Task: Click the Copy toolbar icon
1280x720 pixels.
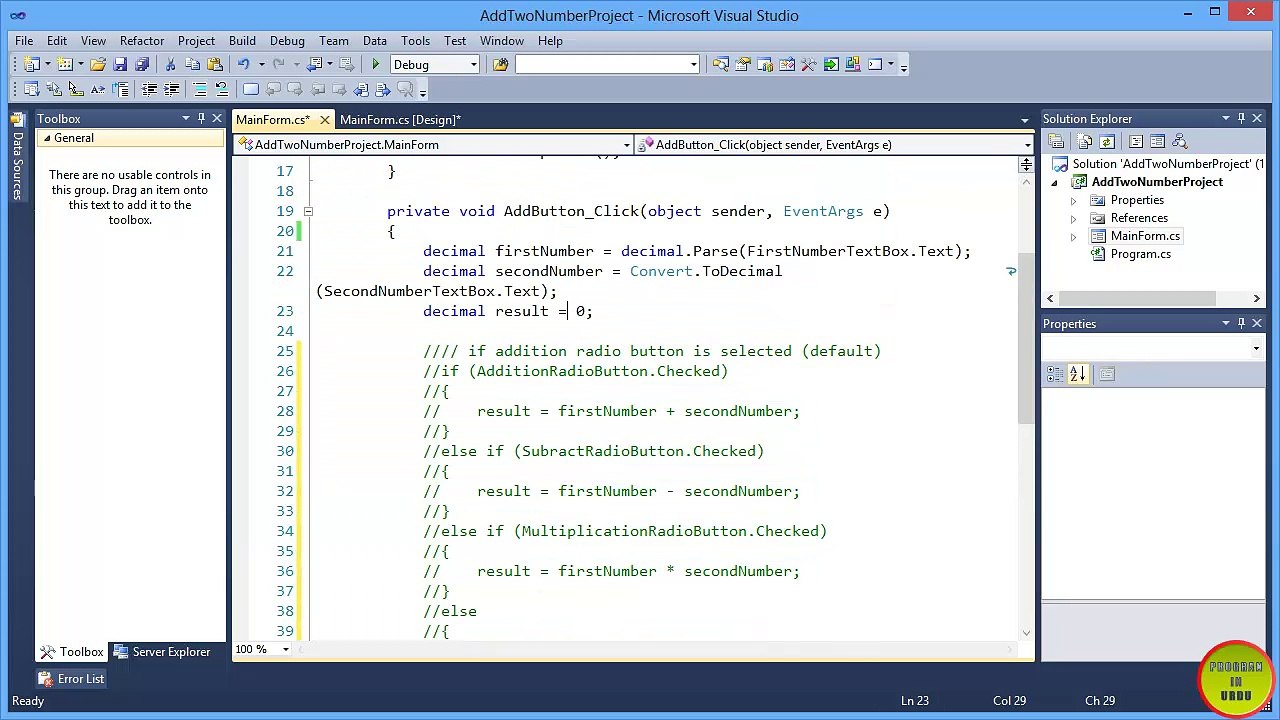Action: (192, 64)
